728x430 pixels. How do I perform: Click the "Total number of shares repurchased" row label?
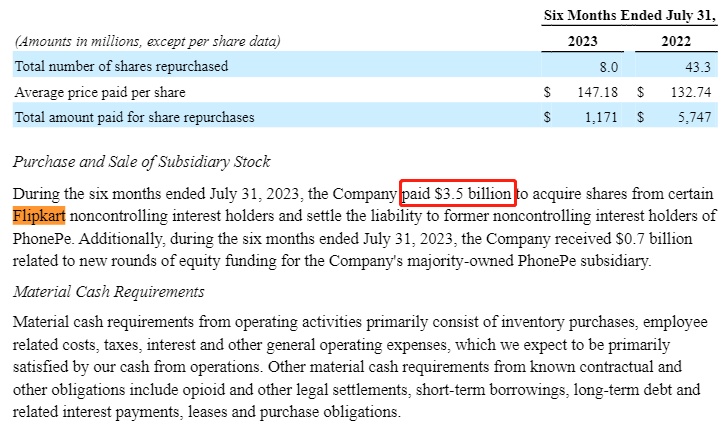click(x=121, y=66)
